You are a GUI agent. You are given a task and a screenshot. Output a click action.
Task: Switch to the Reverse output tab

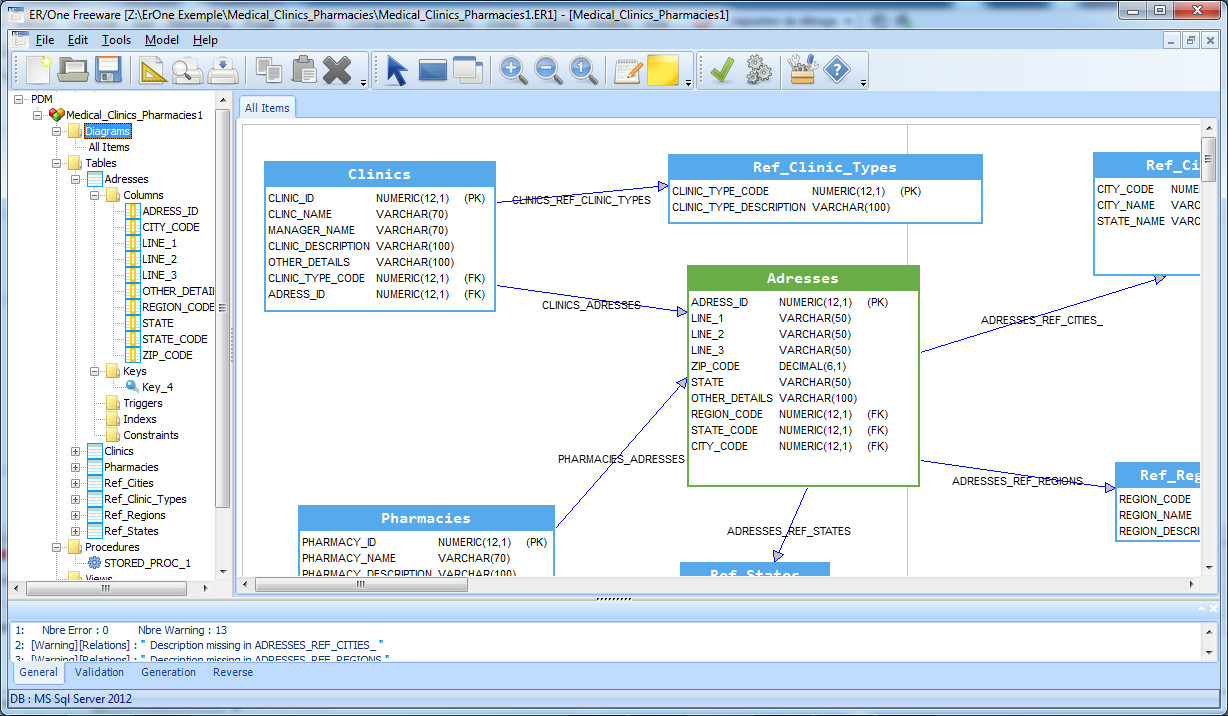pyautogui.click(x=233, y=672)
